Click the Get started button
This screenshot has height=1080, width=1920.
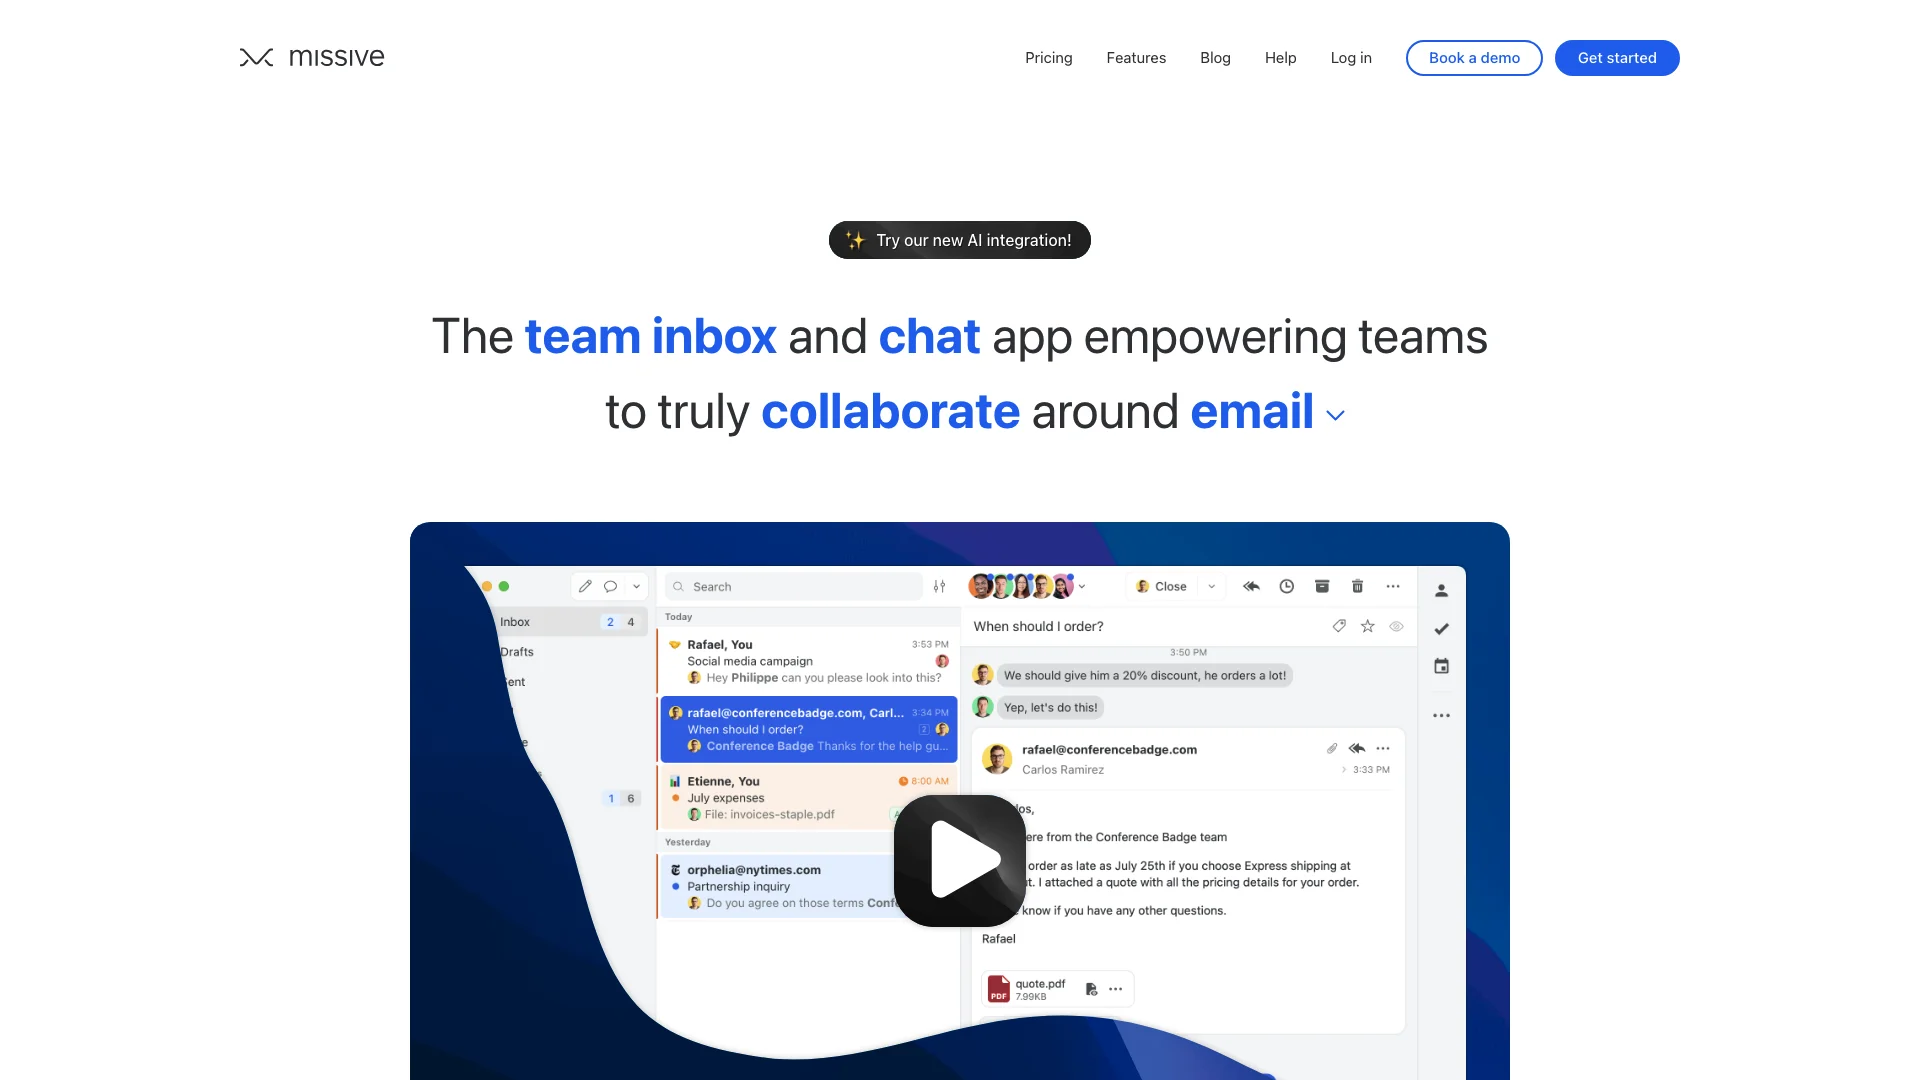(1617, 57)
